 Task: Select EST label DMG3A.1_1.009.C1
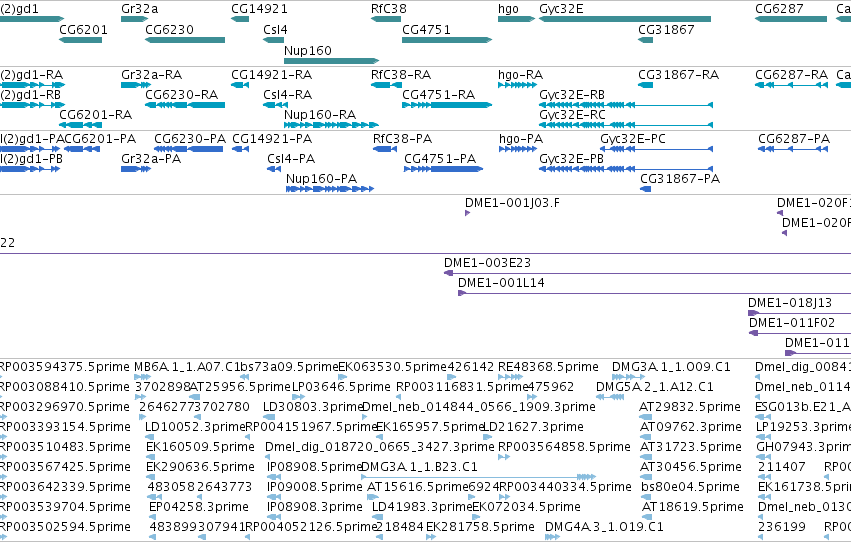pos(671,367)
